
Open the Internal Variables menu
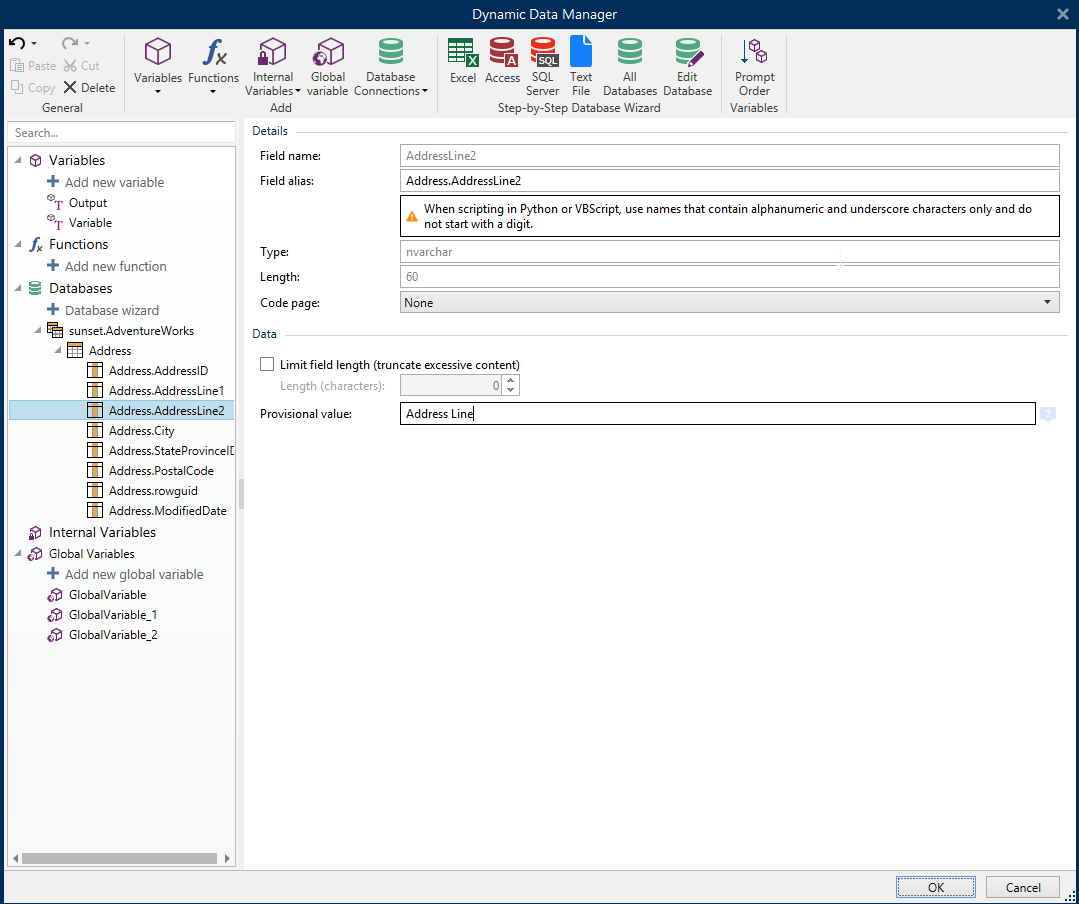[272, 64]
